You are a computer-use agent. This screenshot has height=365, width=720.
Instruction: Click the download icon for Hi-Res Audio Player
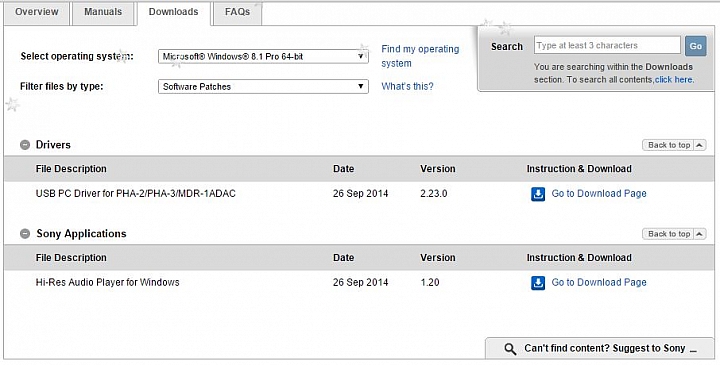tap(538, 283)
